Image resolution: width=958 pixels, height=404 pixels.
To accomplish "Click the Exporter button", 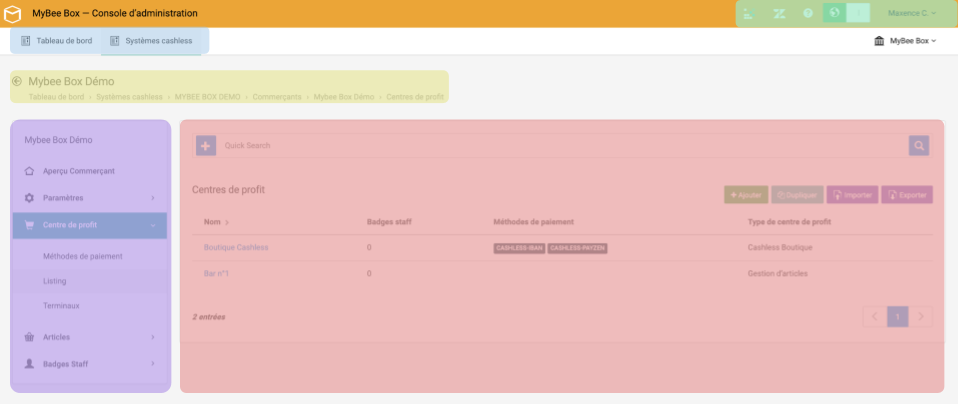I will 906,194.
